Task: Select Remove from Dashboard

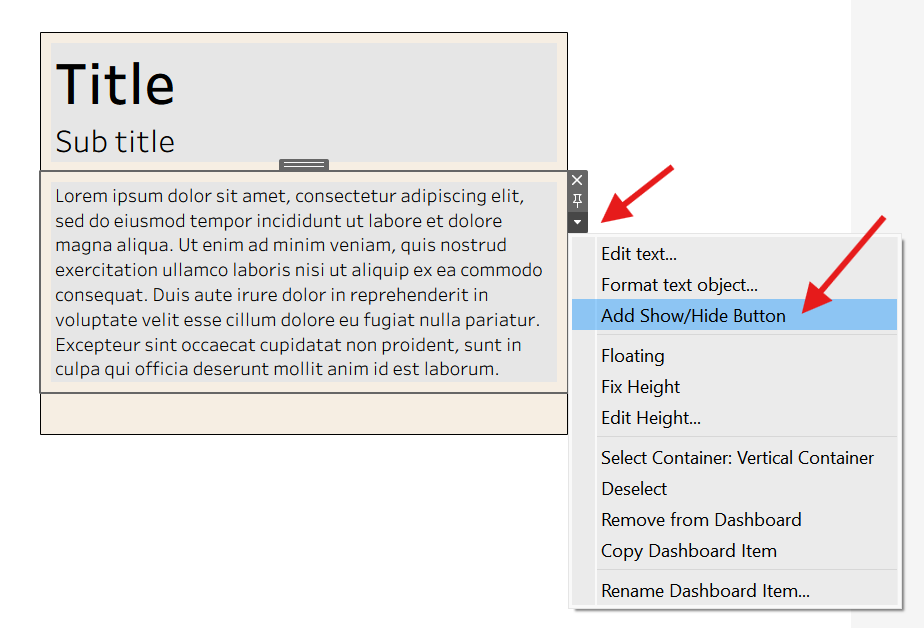Action: (701, 520)
